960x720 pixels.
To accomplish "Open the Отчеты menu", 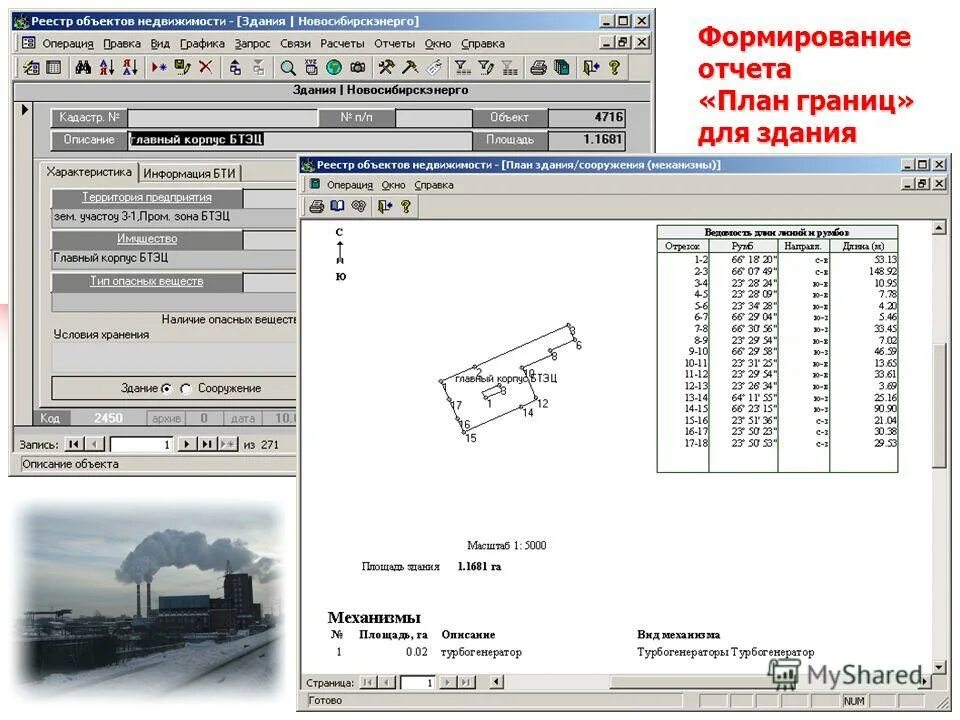I will 394,43.
